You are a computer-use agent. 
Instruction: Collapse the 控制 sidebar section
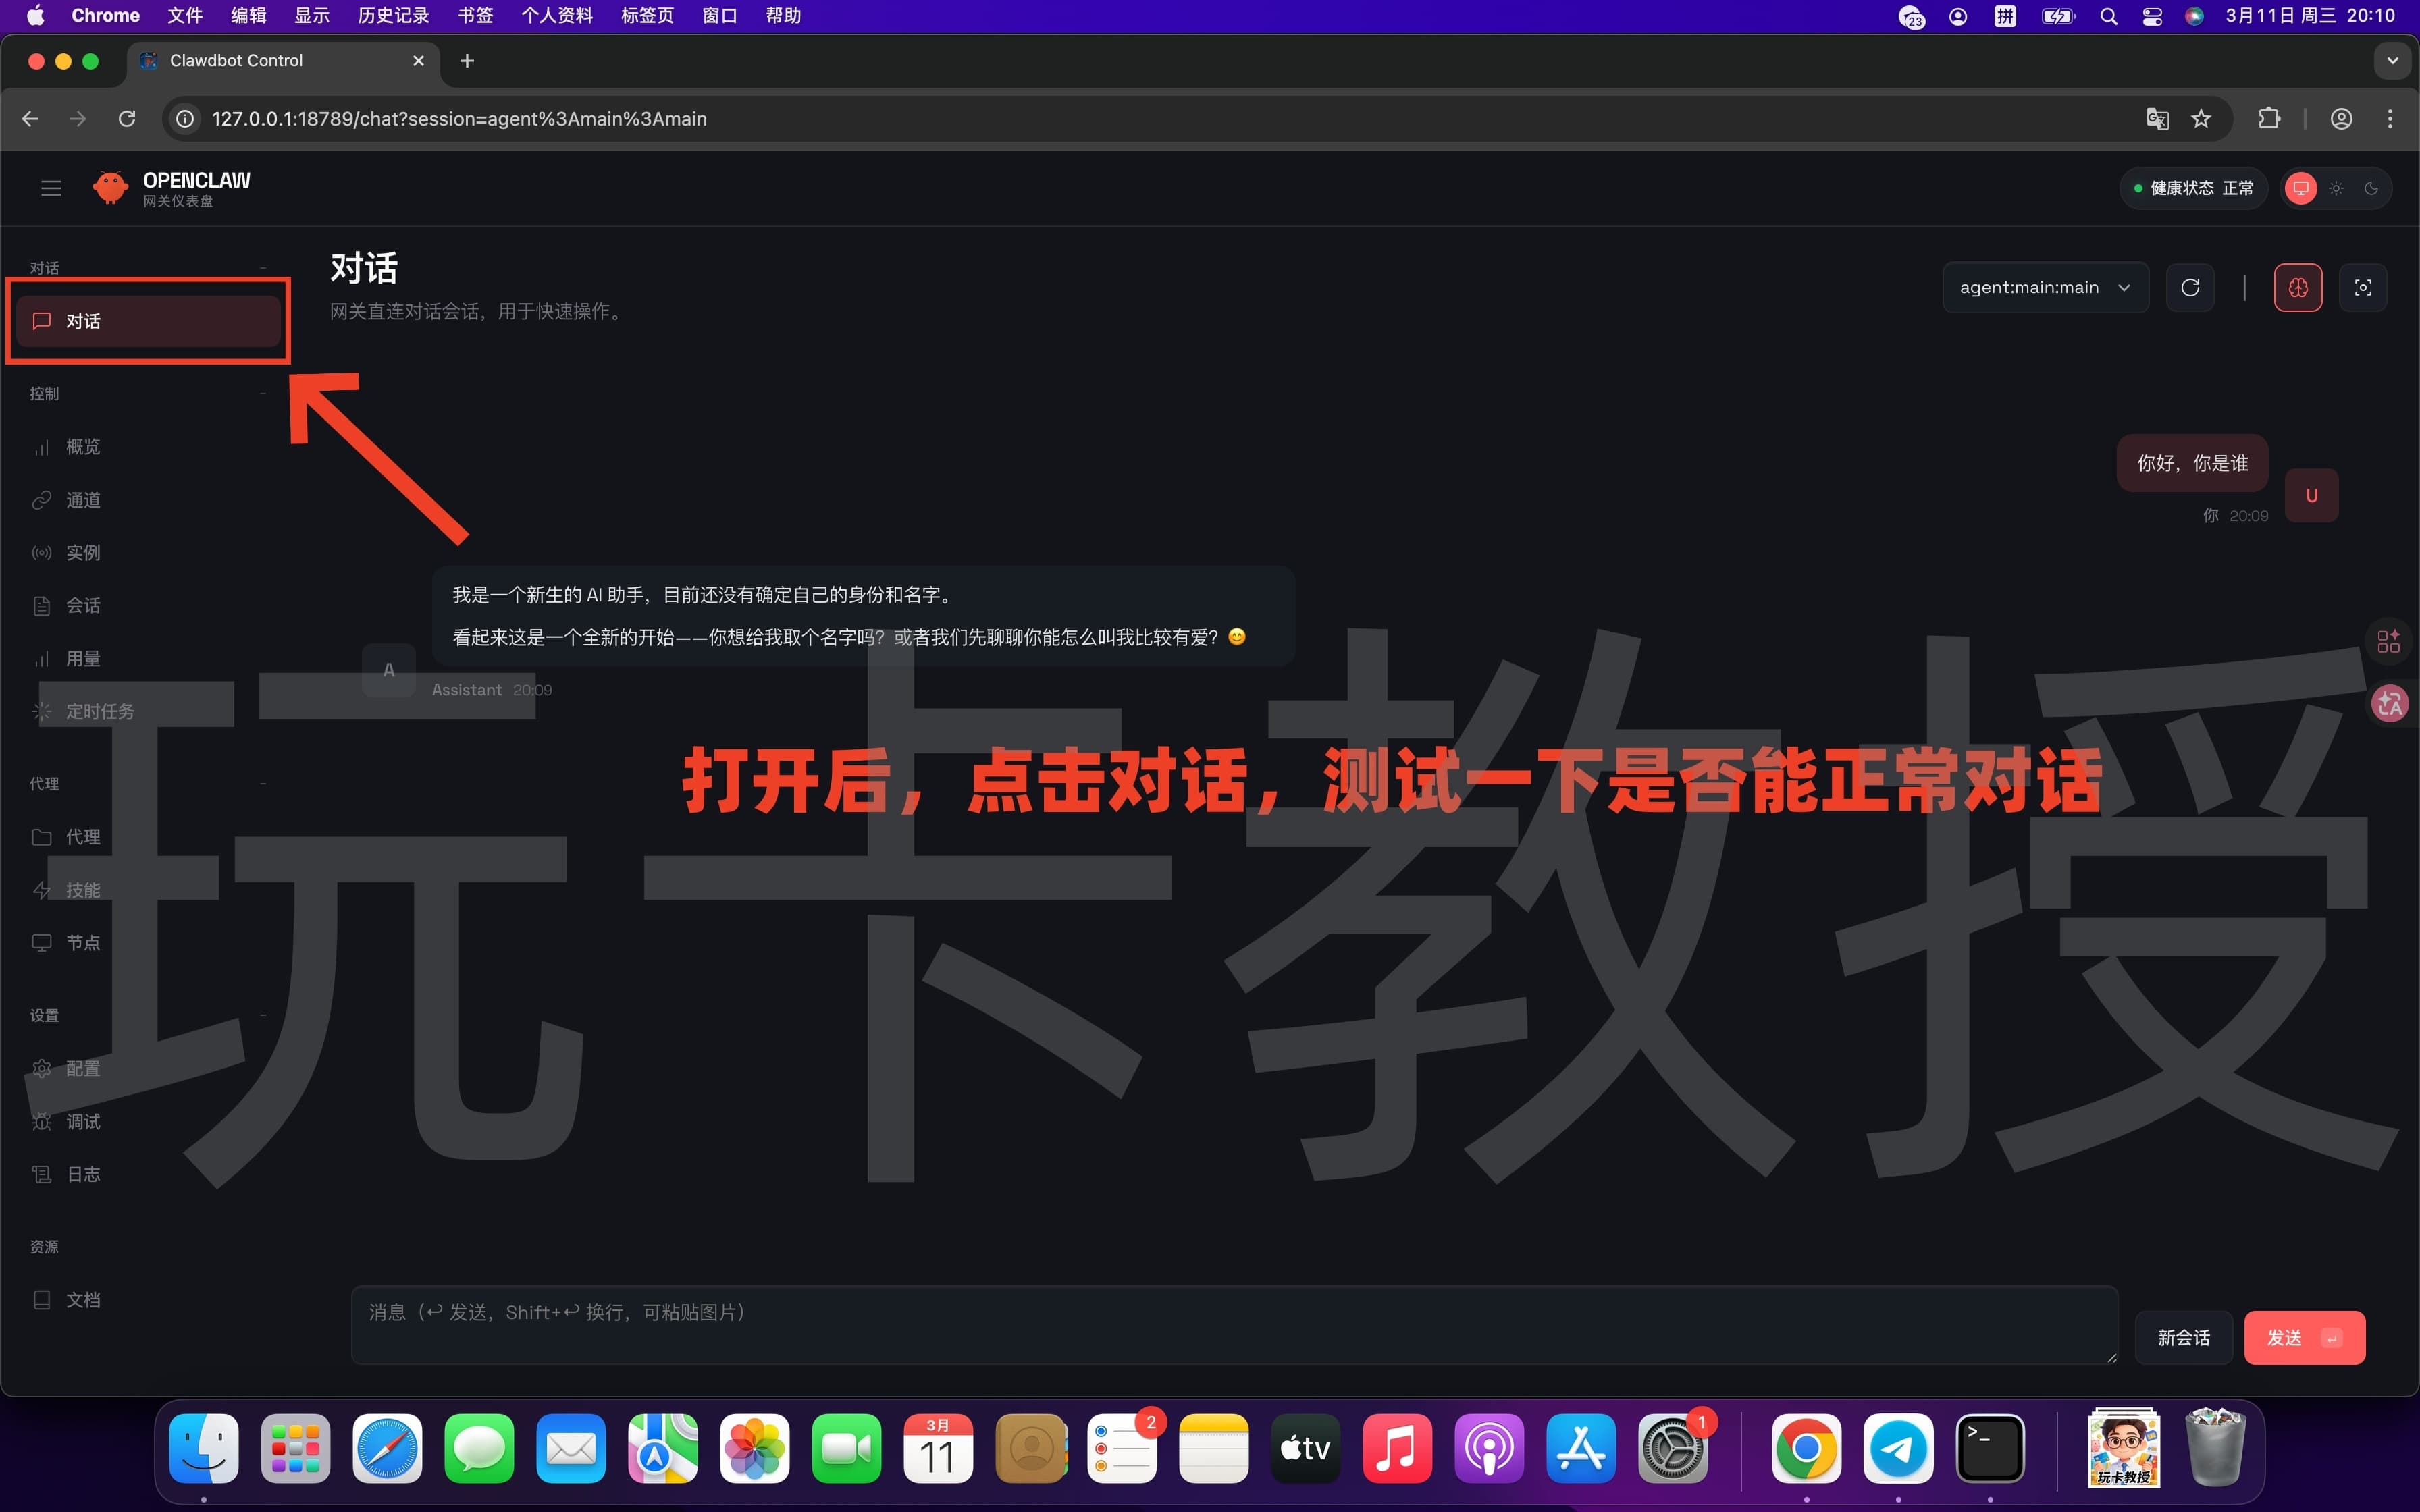click(x=263, y=392)
